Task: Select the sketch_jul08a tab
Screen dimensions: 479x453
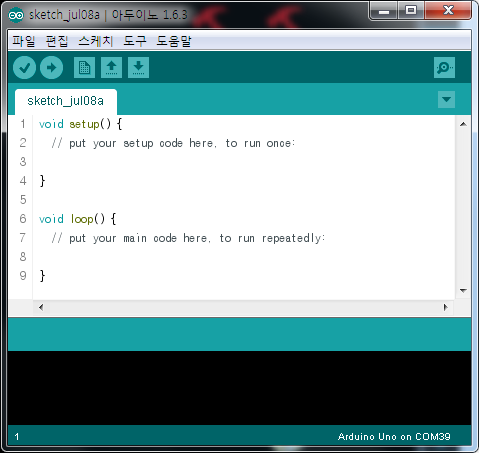Action: point(66,101)
